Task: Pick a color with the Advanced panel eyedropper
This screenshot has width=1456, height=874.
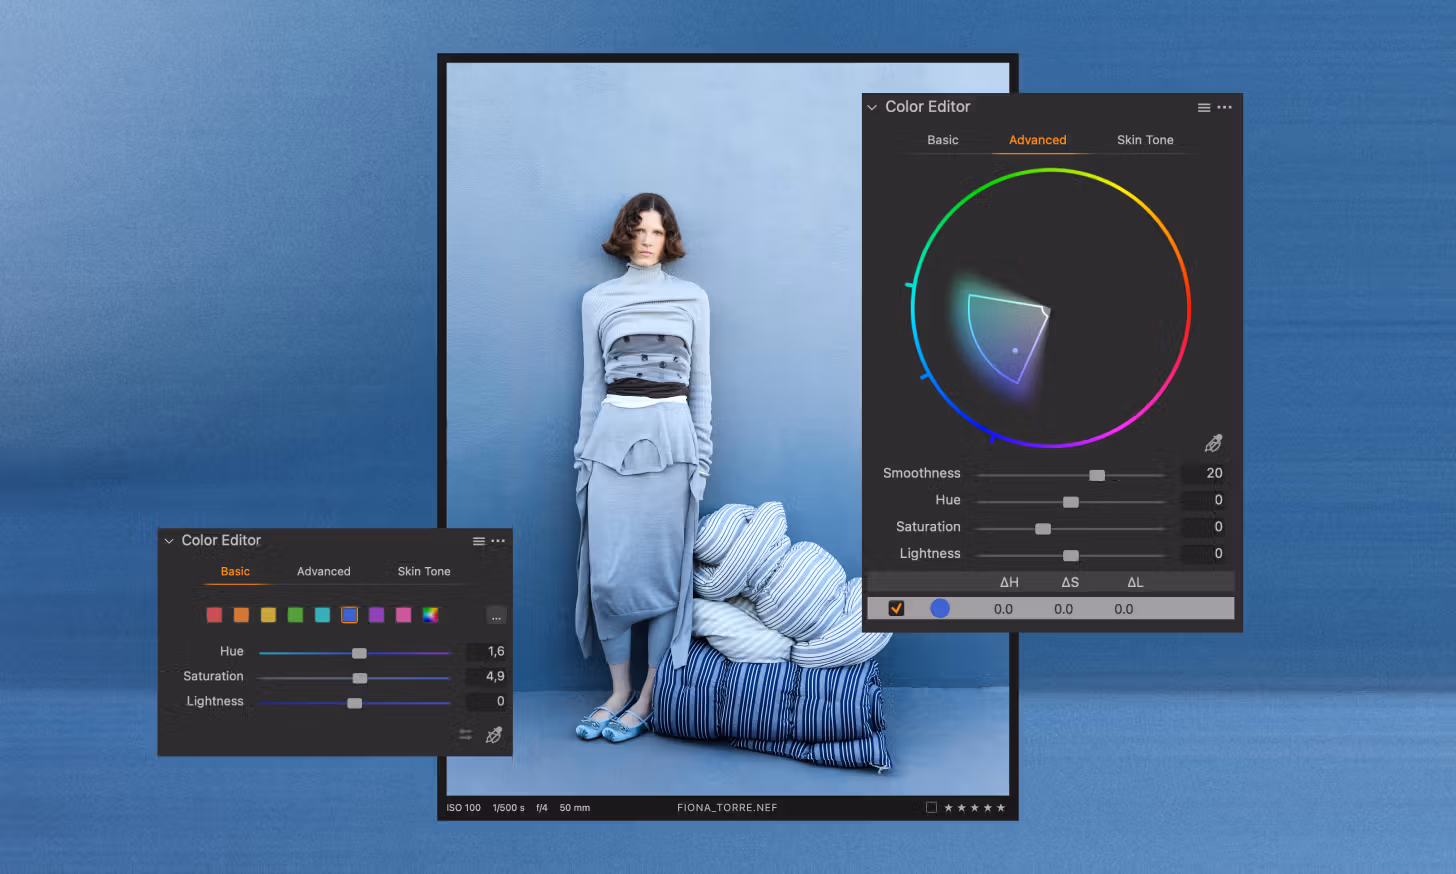Action: coord(1213,443)
